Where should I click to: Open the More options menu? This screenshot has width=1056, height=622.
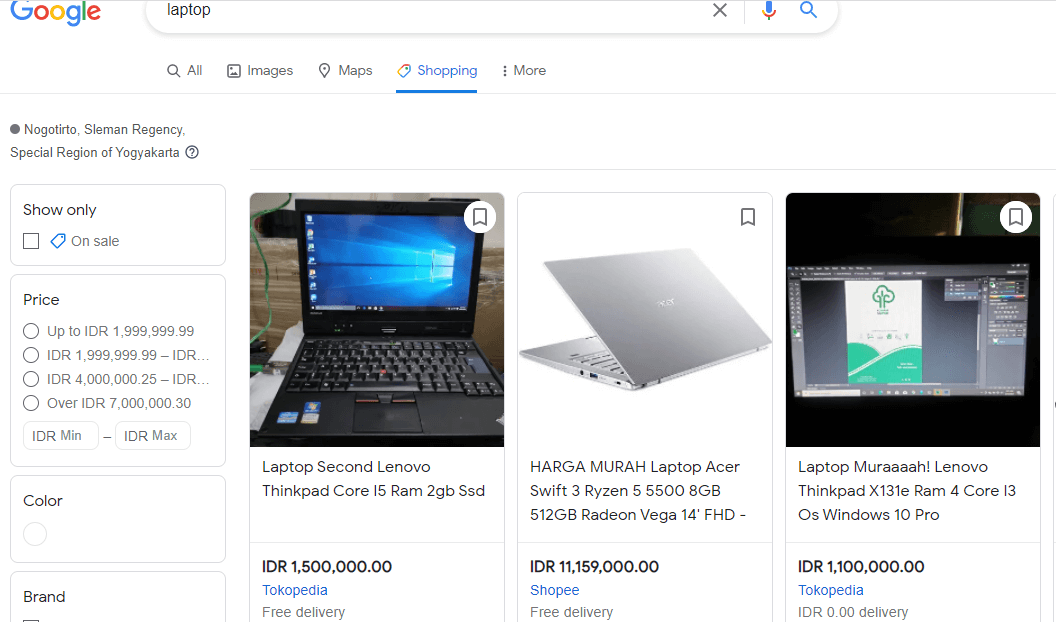[523, 71]
